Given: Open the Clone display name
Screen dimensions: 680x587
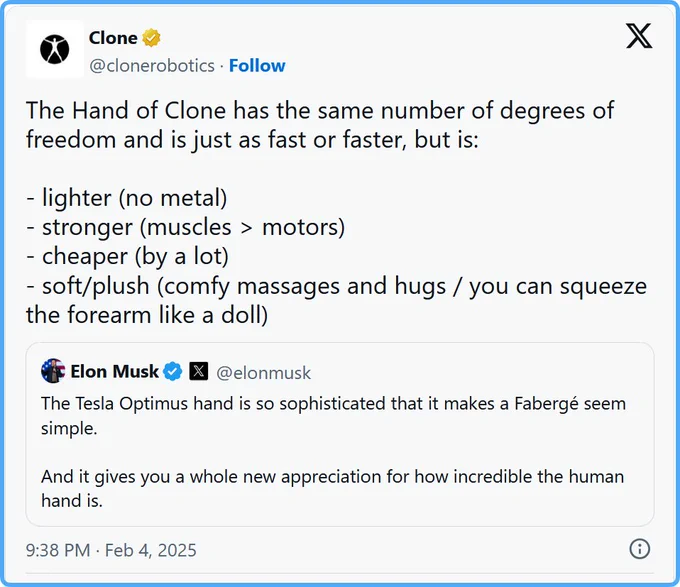Looking at the screenshot, I should click(x=113, y=38).
